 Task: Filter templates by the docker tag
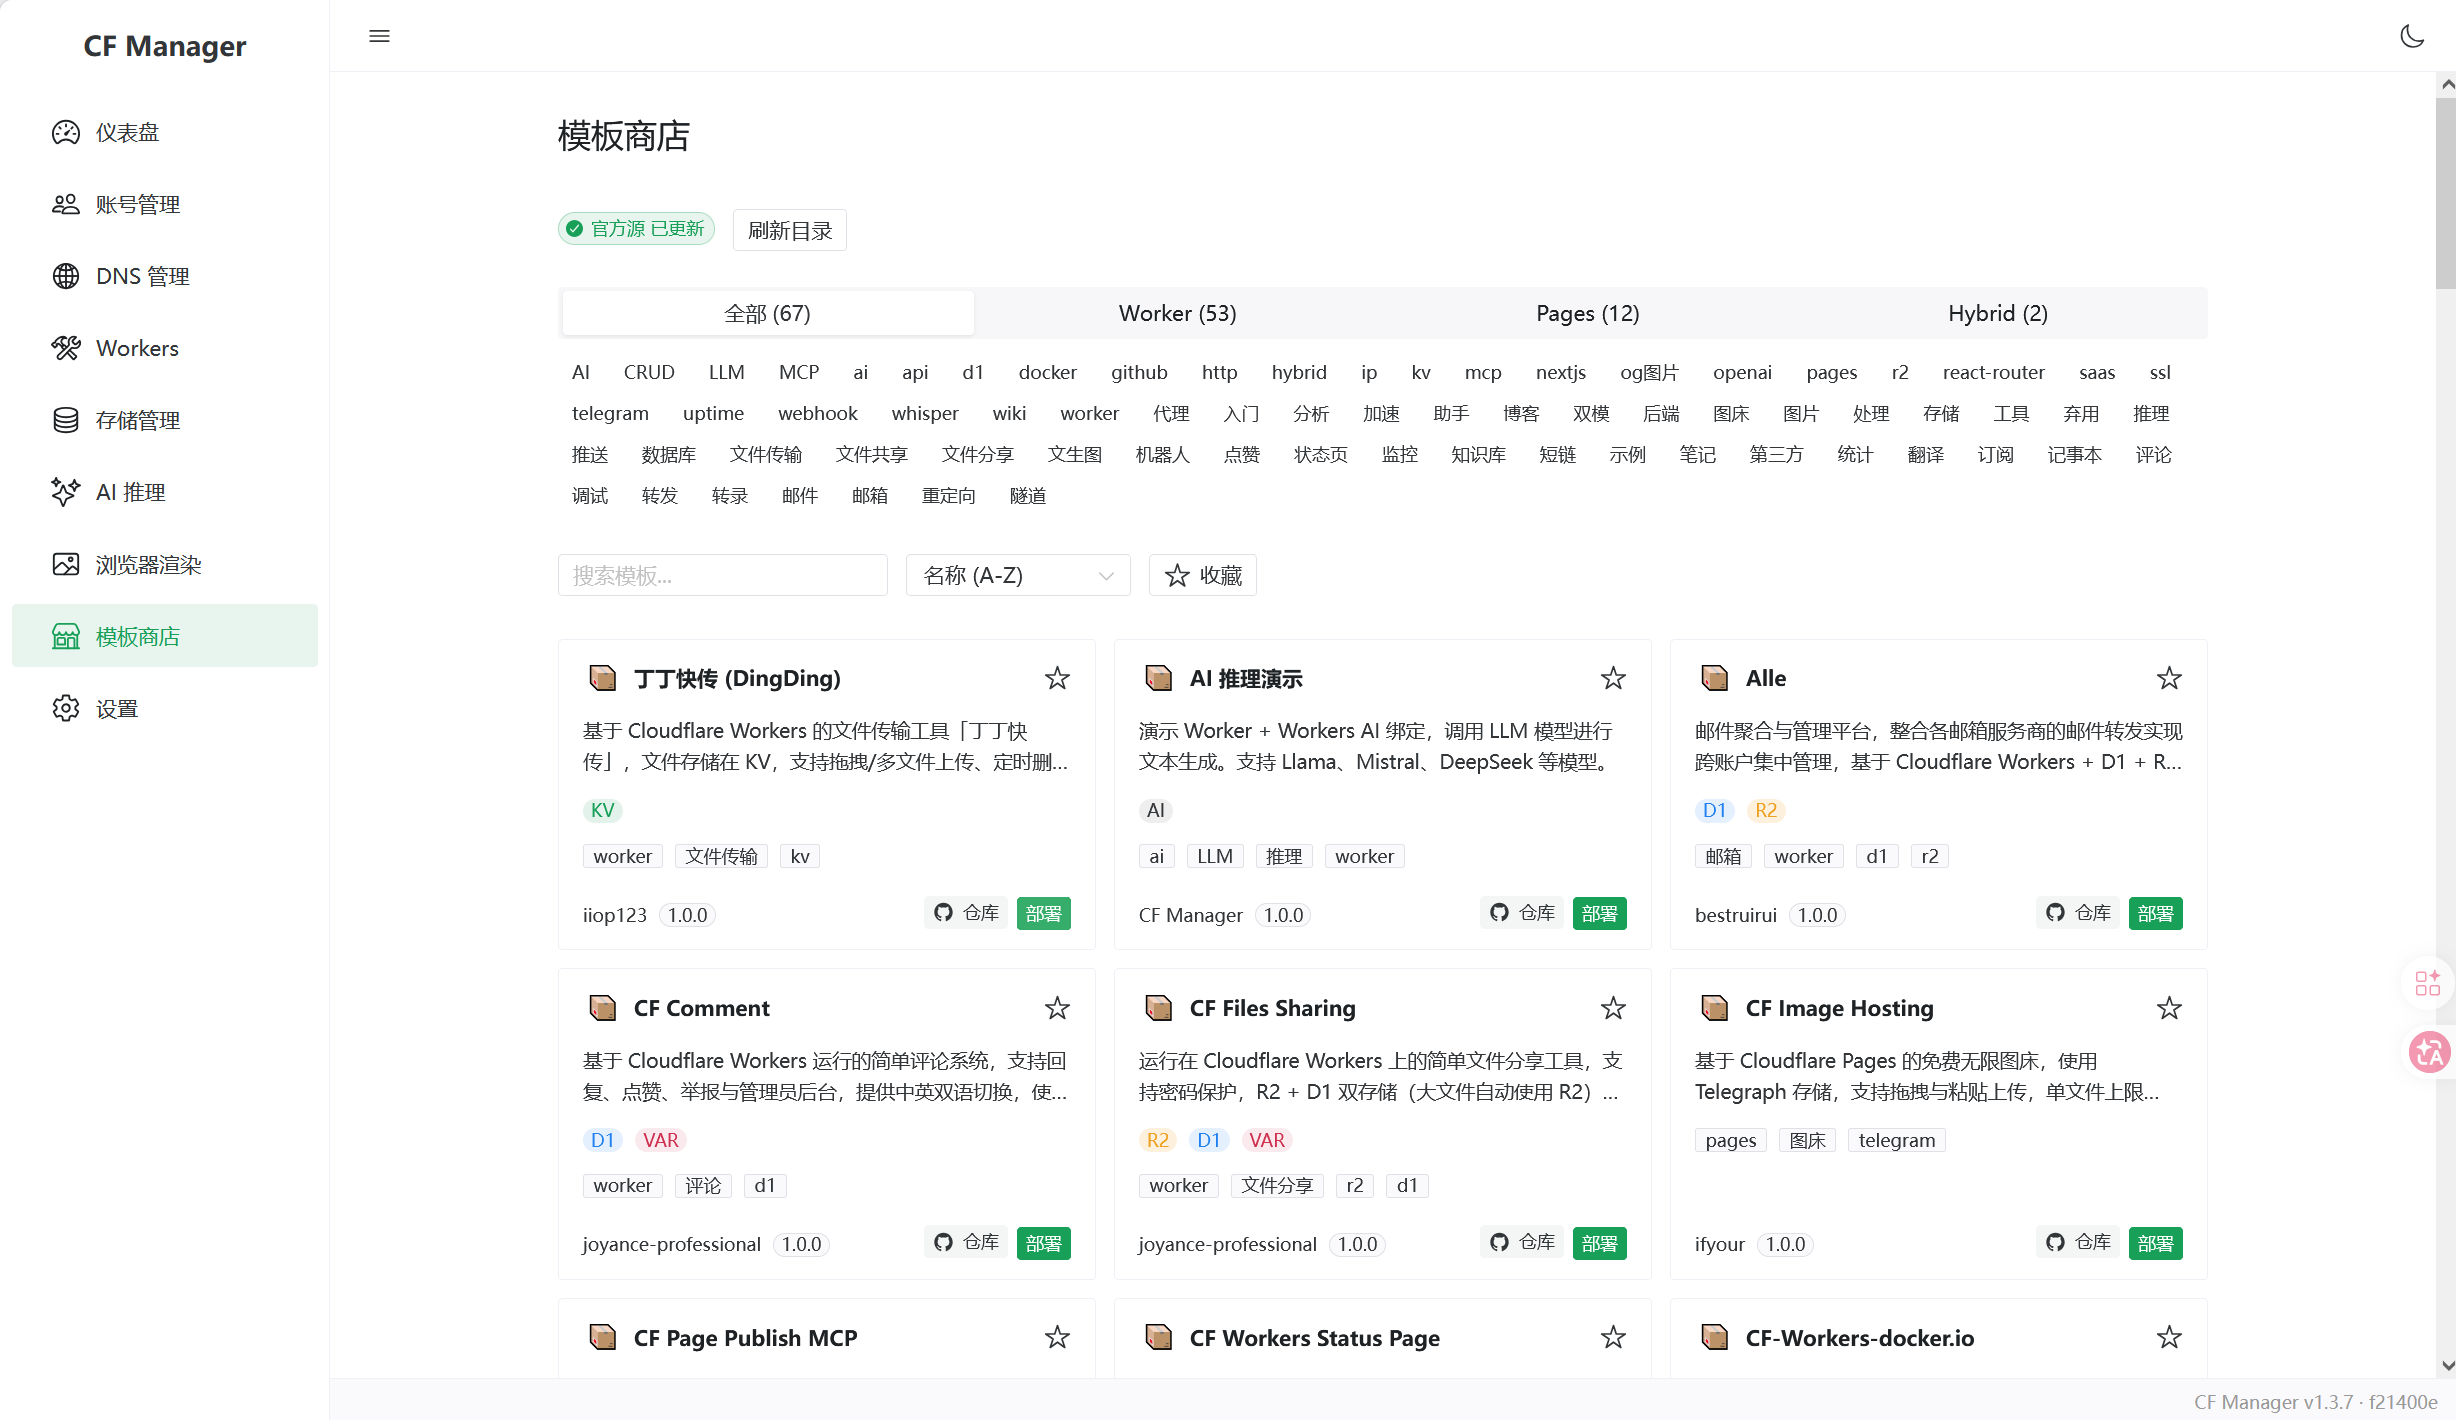[x=1048, y=372]
